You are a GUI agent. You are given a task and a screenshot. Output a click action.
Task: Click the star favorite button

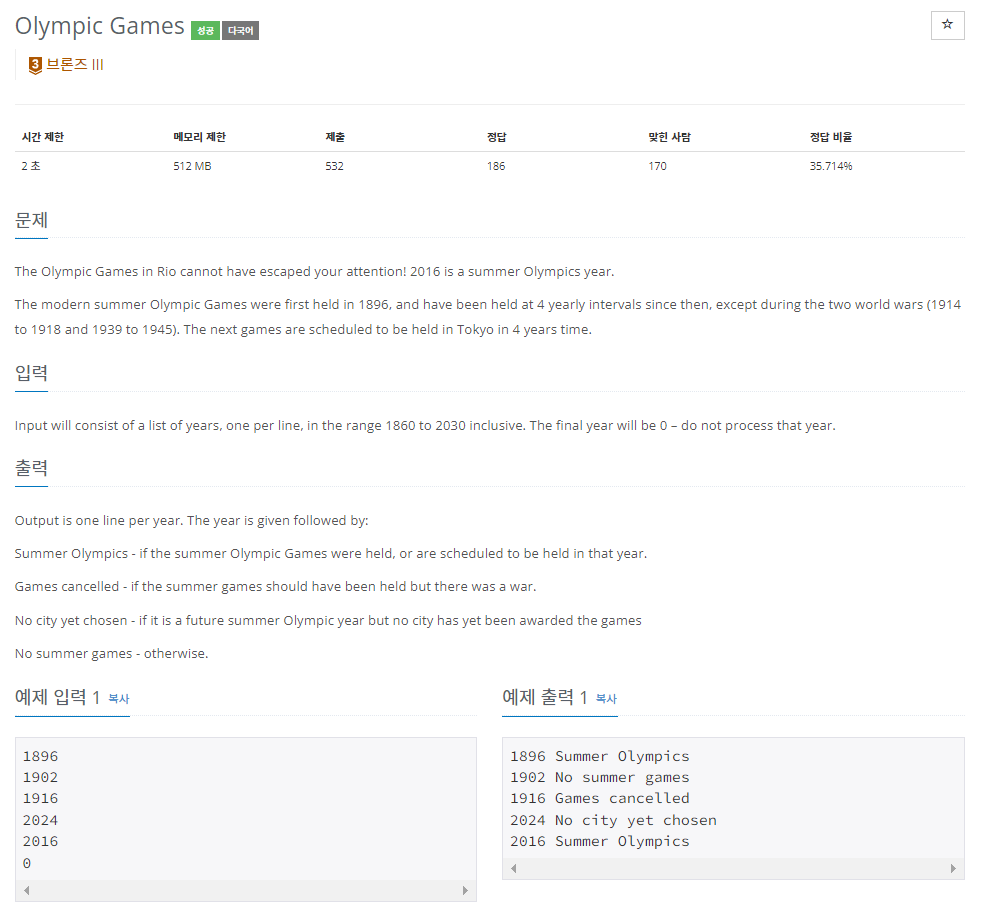click(947, 25)
